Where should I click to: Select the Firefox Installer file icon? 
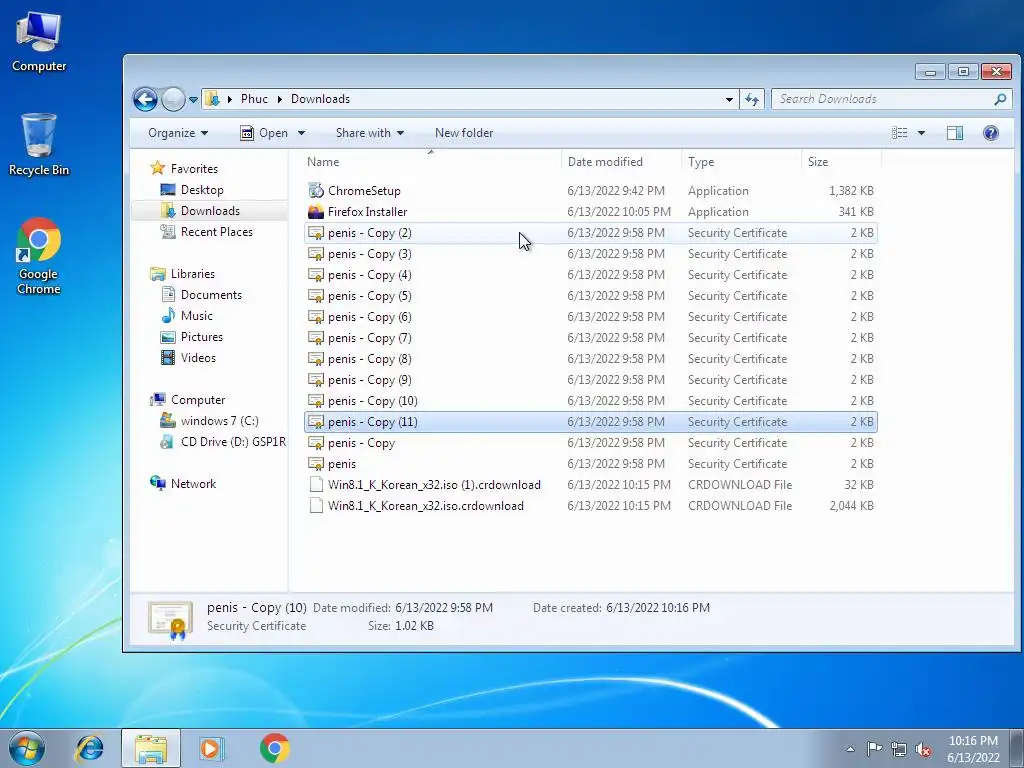coord(316,212)
